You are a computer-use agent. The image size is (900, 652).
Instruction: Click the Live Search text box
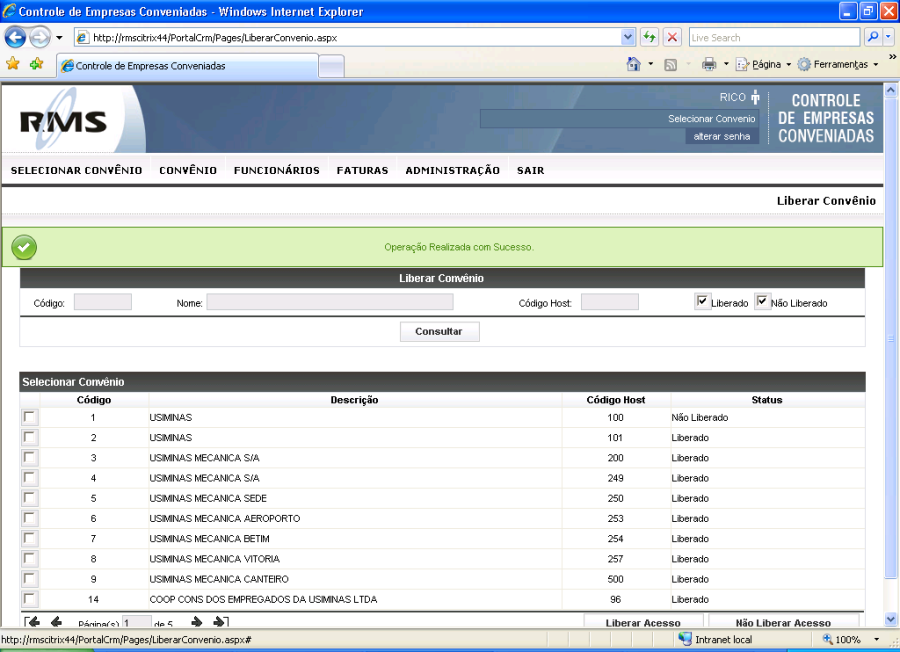point(774,37)
